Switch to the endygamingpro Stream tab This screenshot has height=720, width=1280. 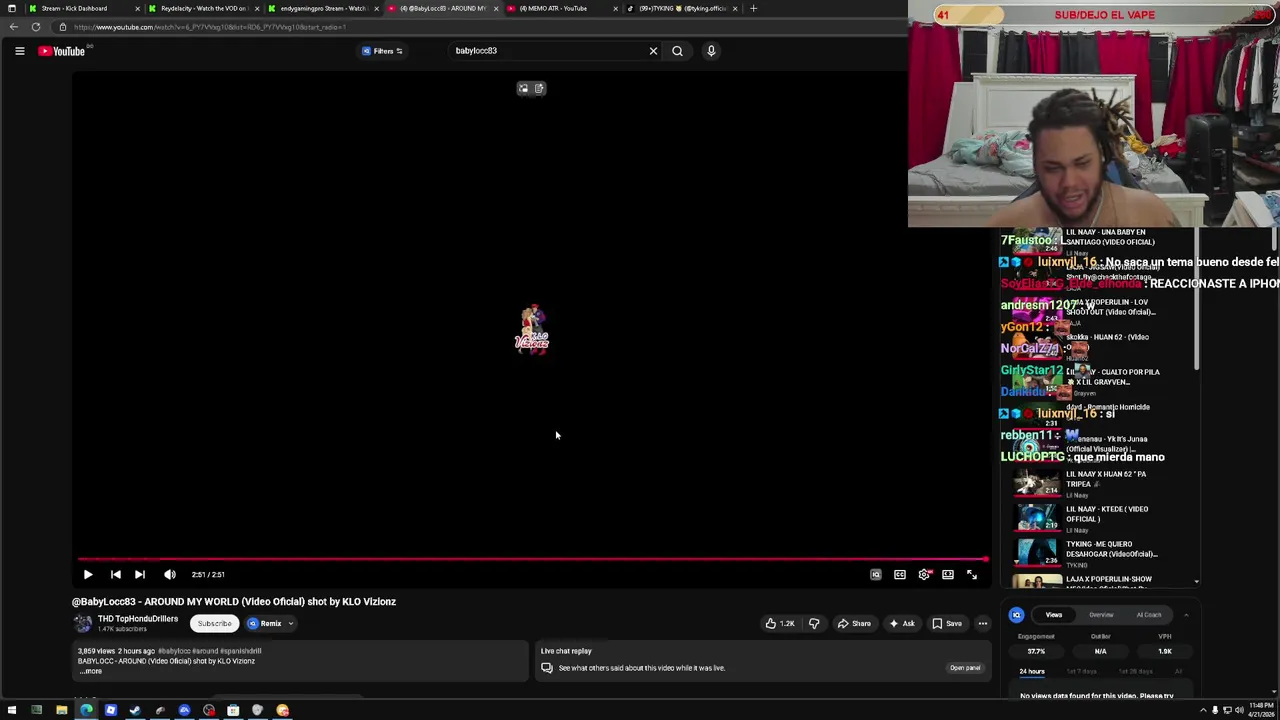click(322, 8)
